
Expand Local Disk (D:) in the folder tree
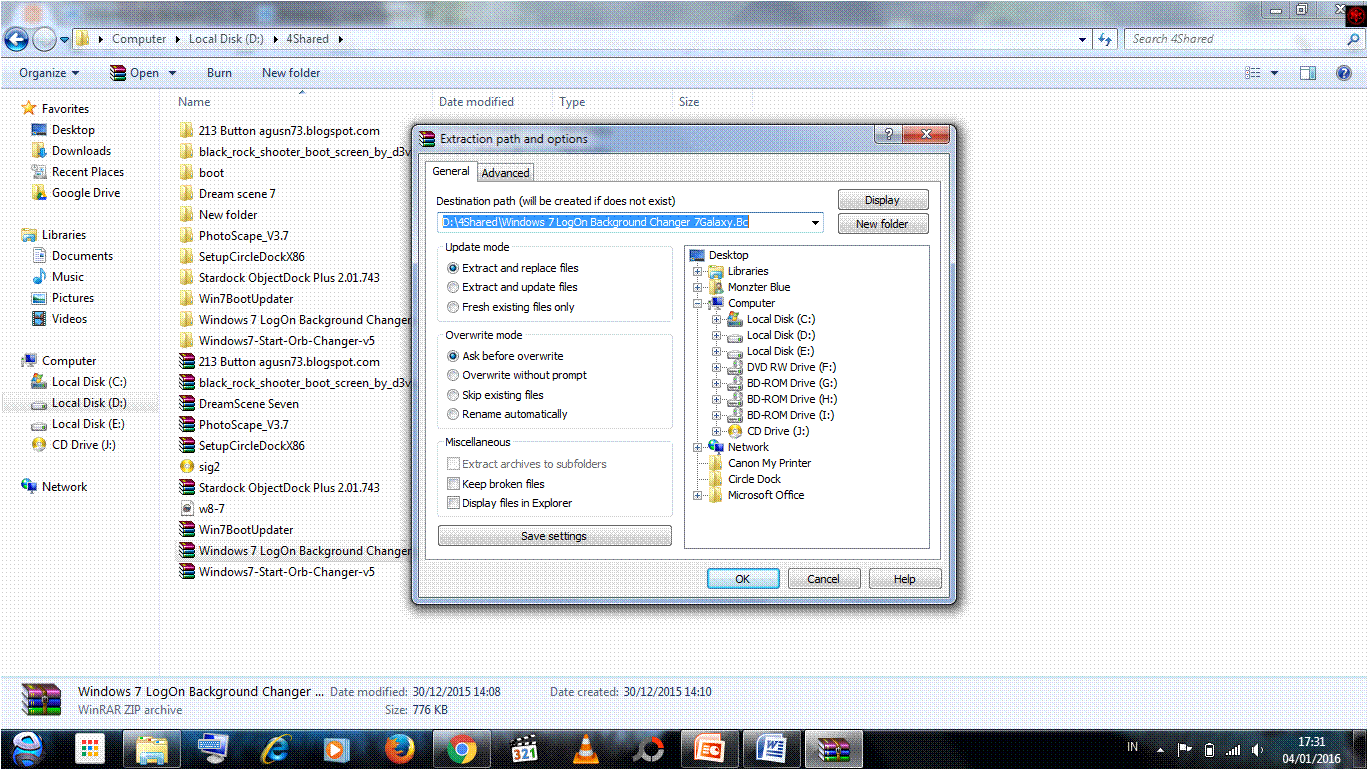pos(717,335)
